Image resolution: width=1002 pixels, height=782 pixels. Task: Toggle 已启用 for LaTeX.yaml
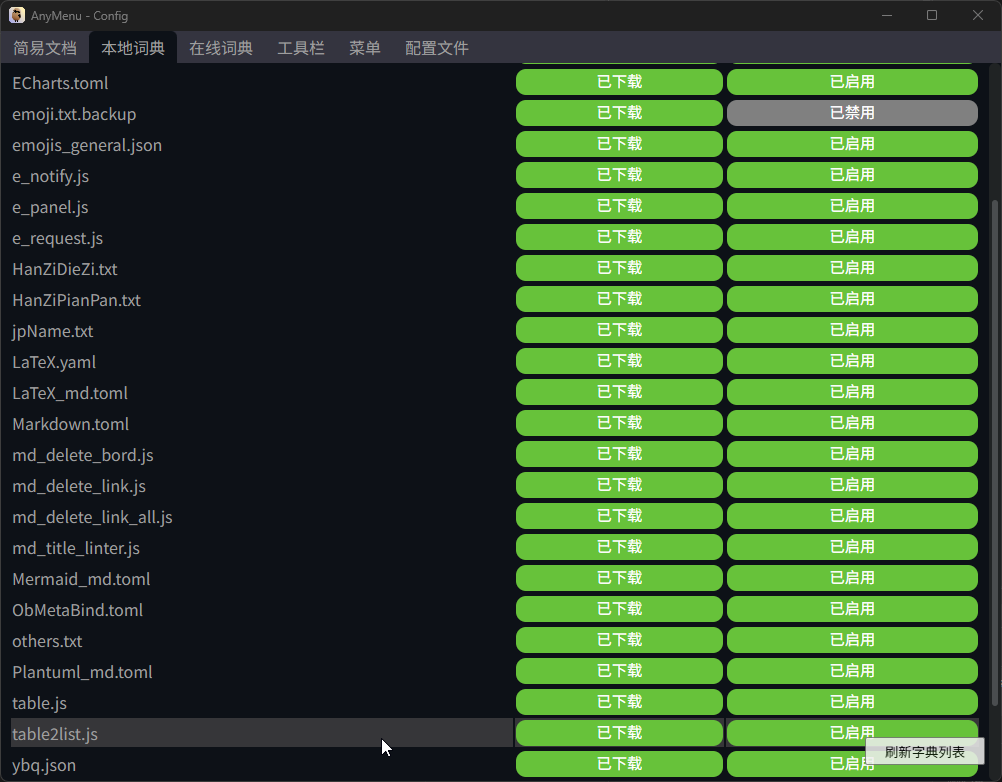tap(852, 361)
